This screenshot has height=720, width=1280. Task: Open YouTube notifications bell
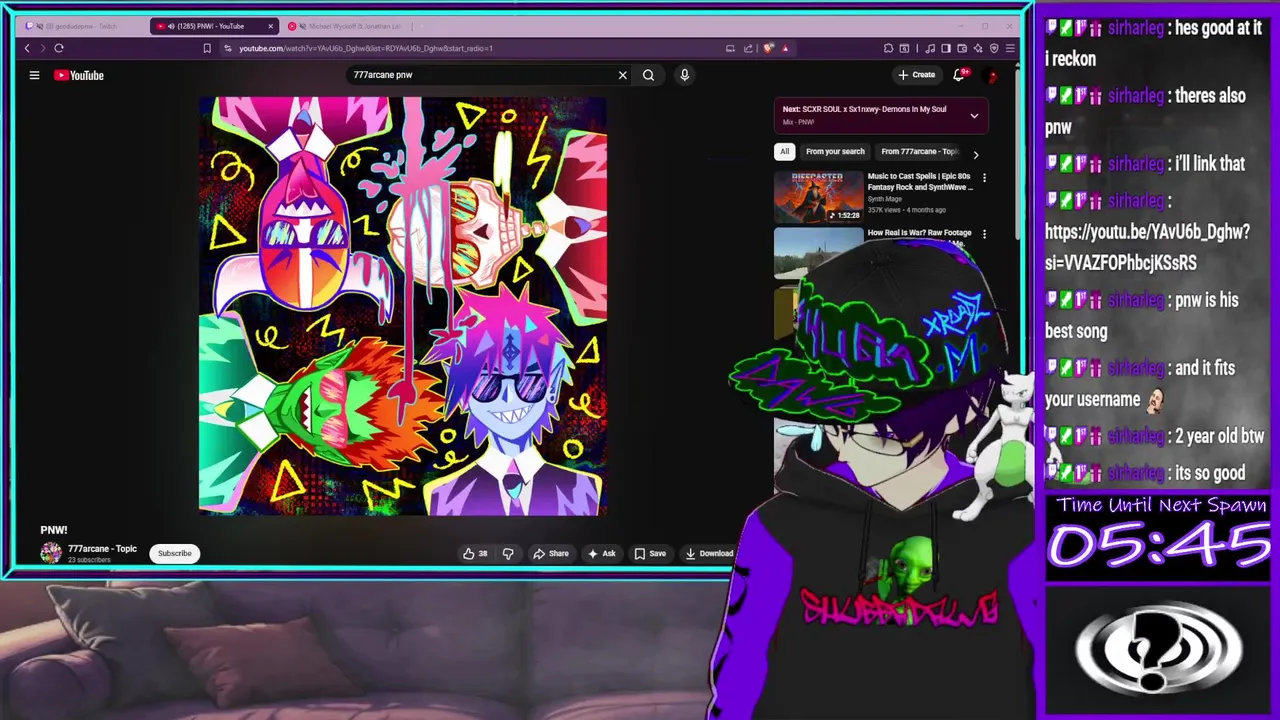(959, 75)
